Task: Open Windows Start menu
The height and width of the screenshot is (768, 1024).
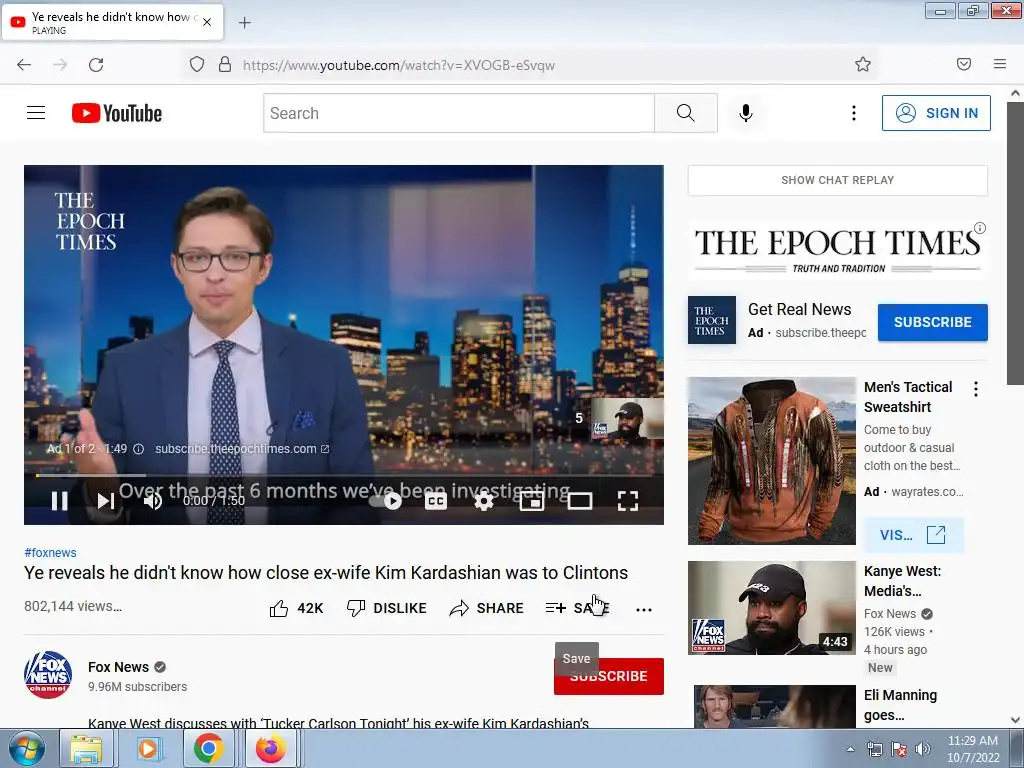Action: 26,748
